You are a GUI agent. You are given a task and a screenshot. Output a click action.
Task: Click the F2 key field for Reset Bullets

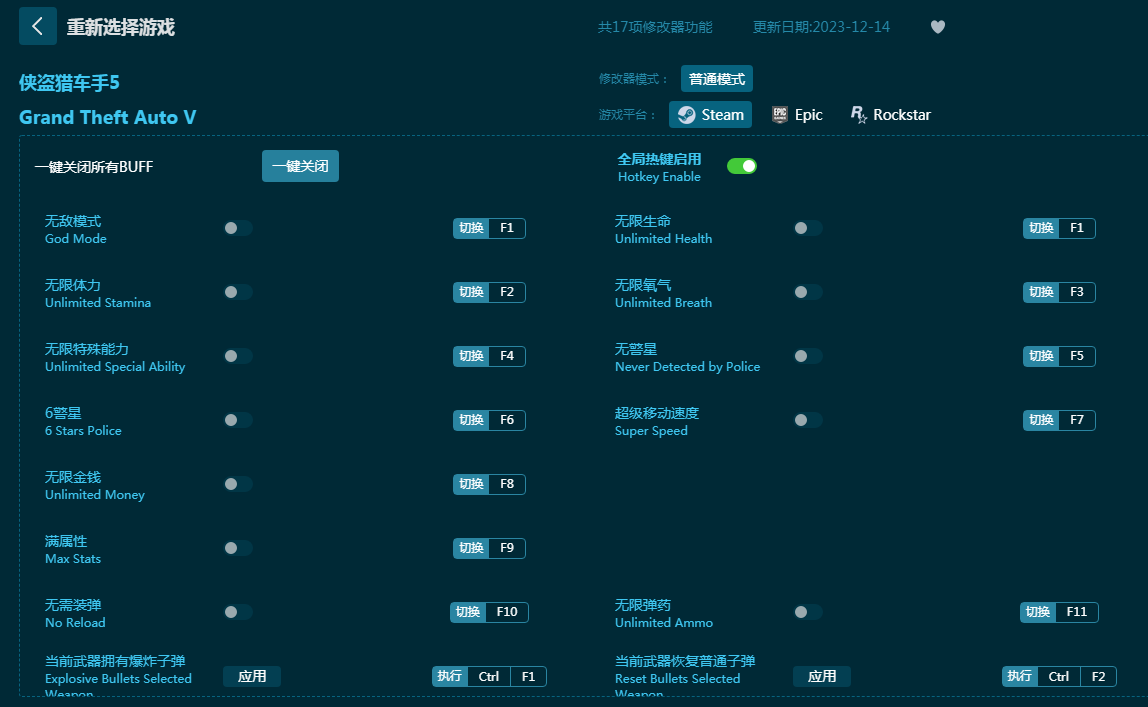(x=1098, y=676)
